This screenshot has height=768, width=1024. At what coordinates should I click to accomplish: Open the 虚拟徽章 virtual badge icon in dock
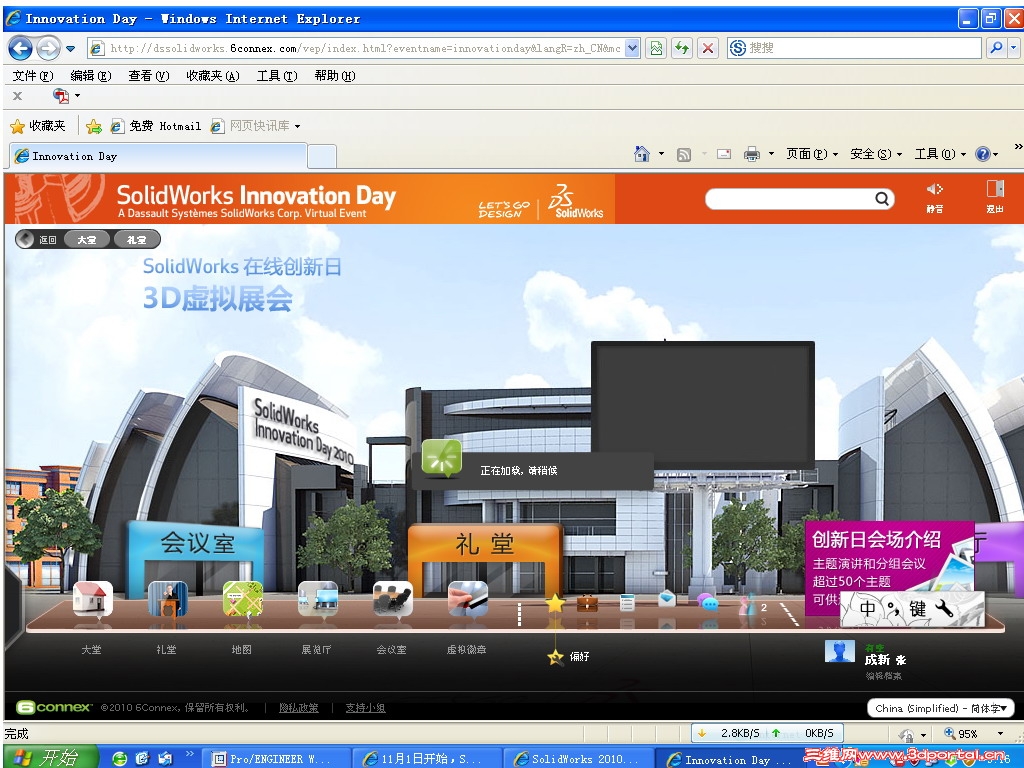pyautogui.click(x=468, y=598)
